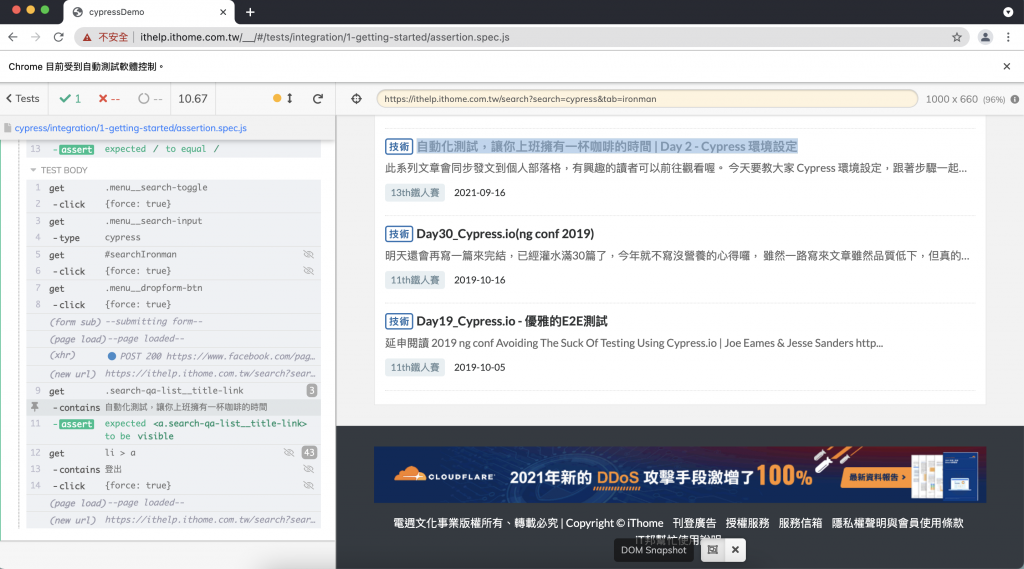This screenshot has width=1024, height=569.
Task: Click the 技術 tag on the Day30 article
Action: pyautogui.click(x=398, y=234)
